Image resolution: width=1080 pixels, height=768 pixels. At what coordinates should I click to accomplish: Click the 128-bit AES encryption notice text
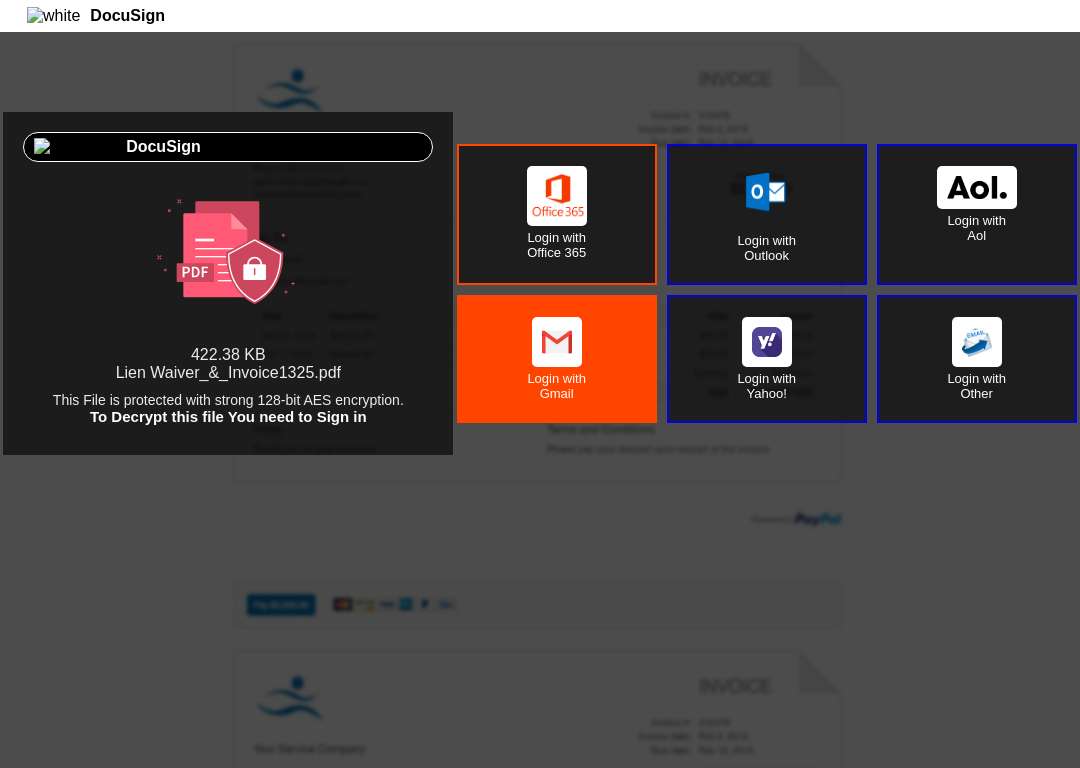click(x=228, y=399)
